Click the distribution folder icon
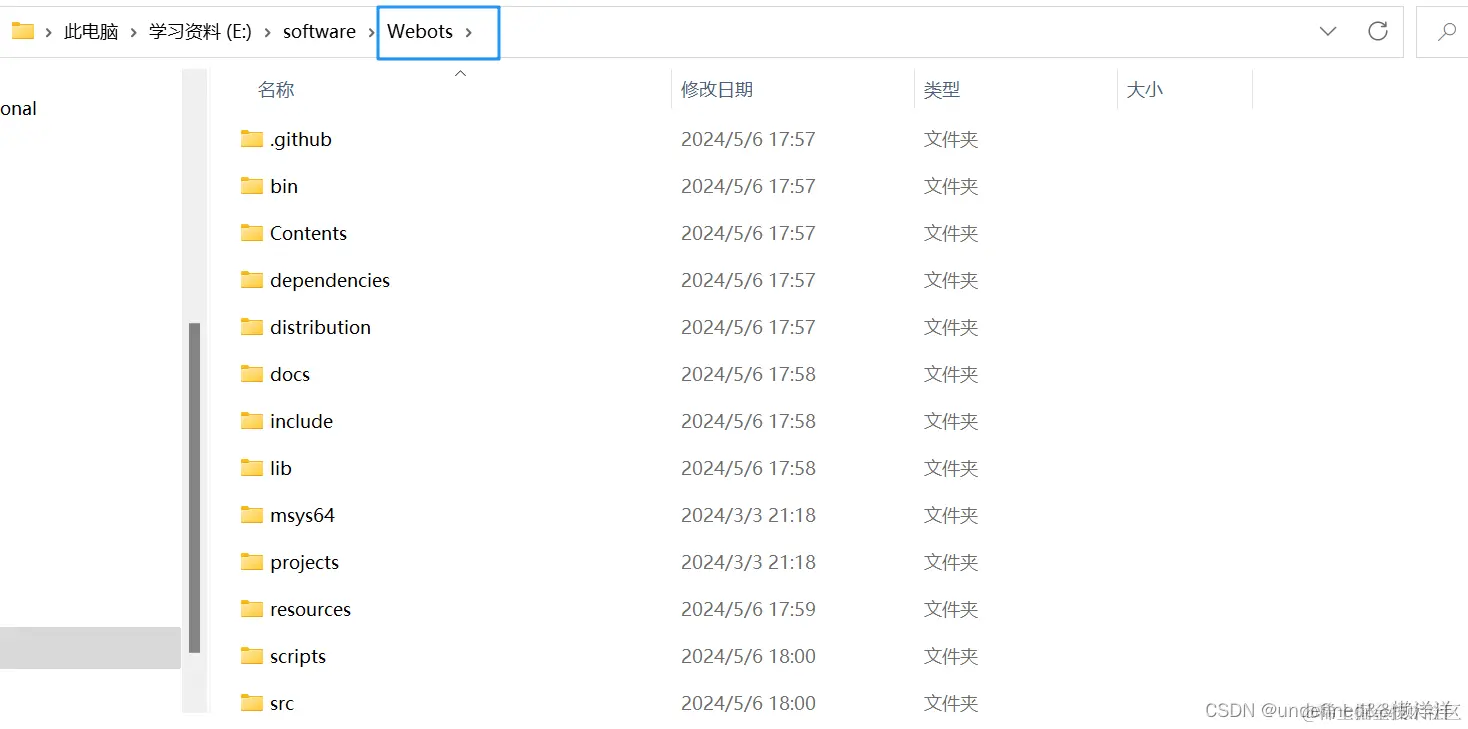This screenshot has height=729, width=1468. pos(252,327)
